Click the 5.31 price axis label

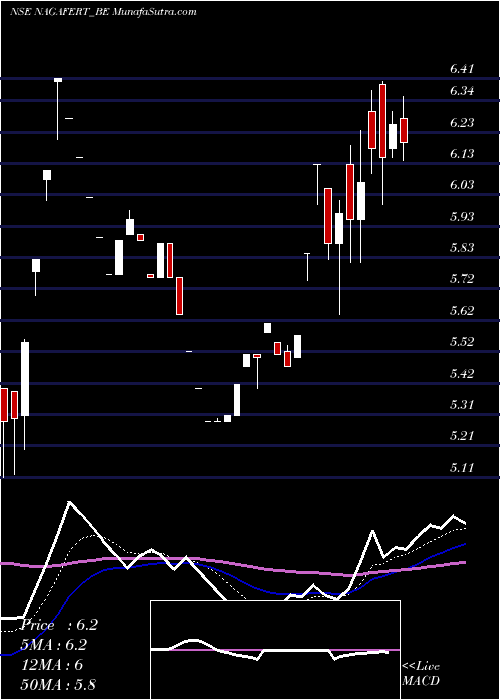(x=462, y=405)
